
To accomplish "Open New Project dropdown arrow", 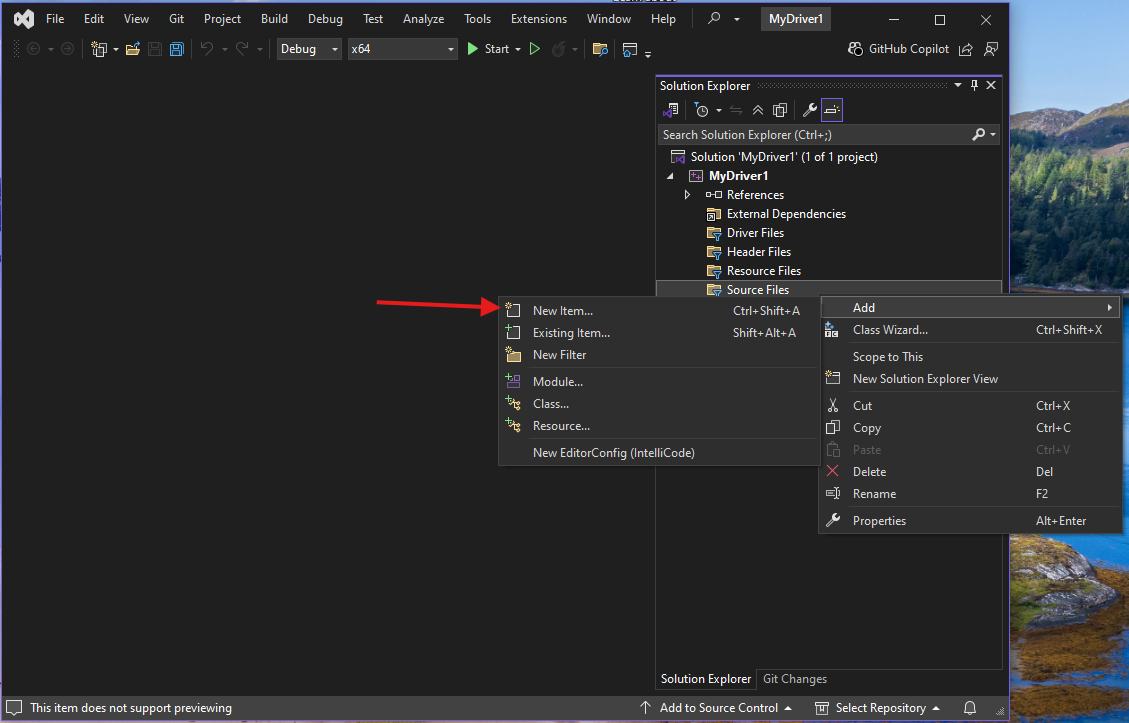I will pyautogui.click(x=115, y=49).
